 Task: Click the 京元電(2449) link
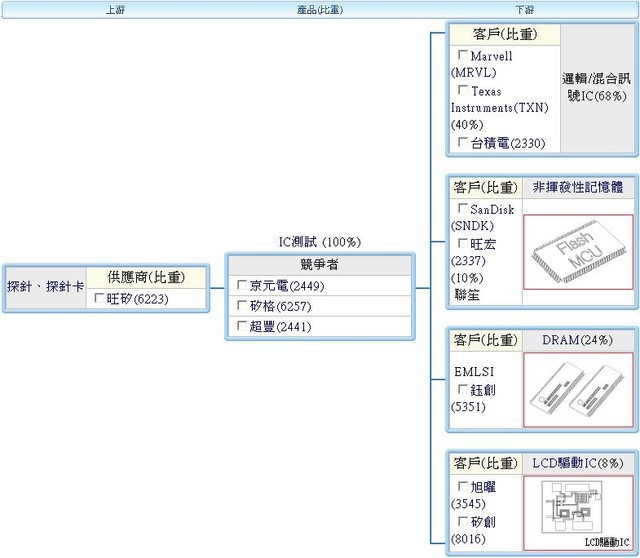[287, 286]
